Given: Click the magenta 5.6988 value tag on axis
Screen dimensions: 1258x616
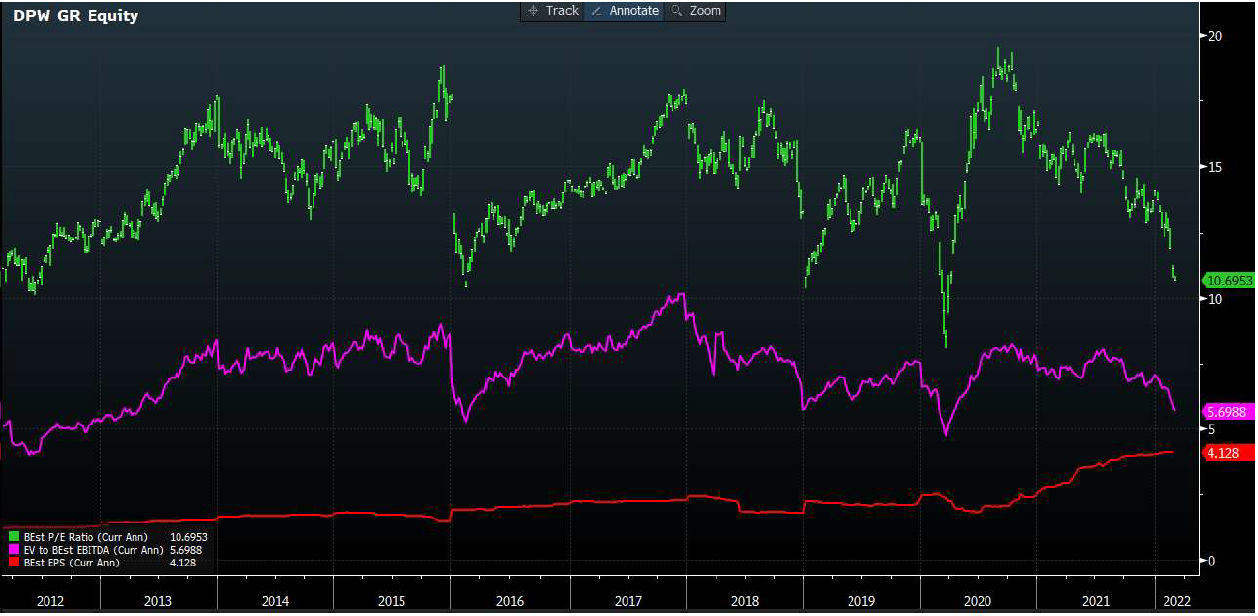Looking at the screenshot, I should click(x=1227, y=412).
